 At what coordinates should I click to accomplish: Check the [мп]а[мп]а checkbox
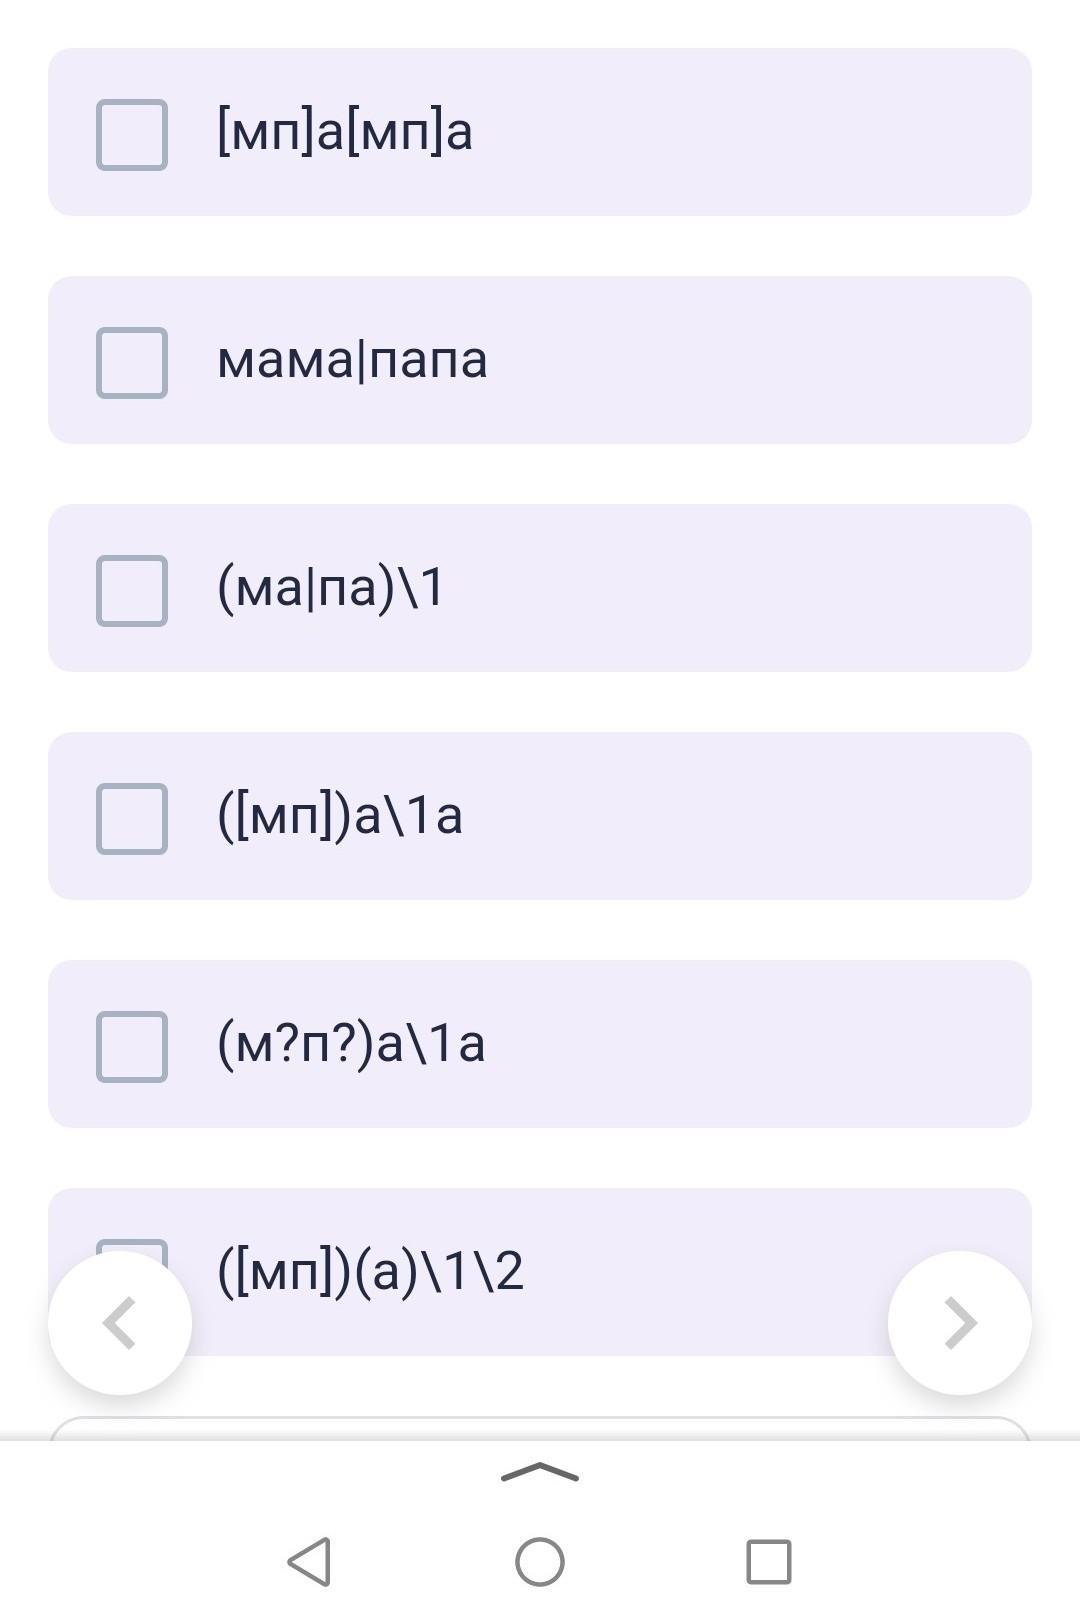[132, 134]
